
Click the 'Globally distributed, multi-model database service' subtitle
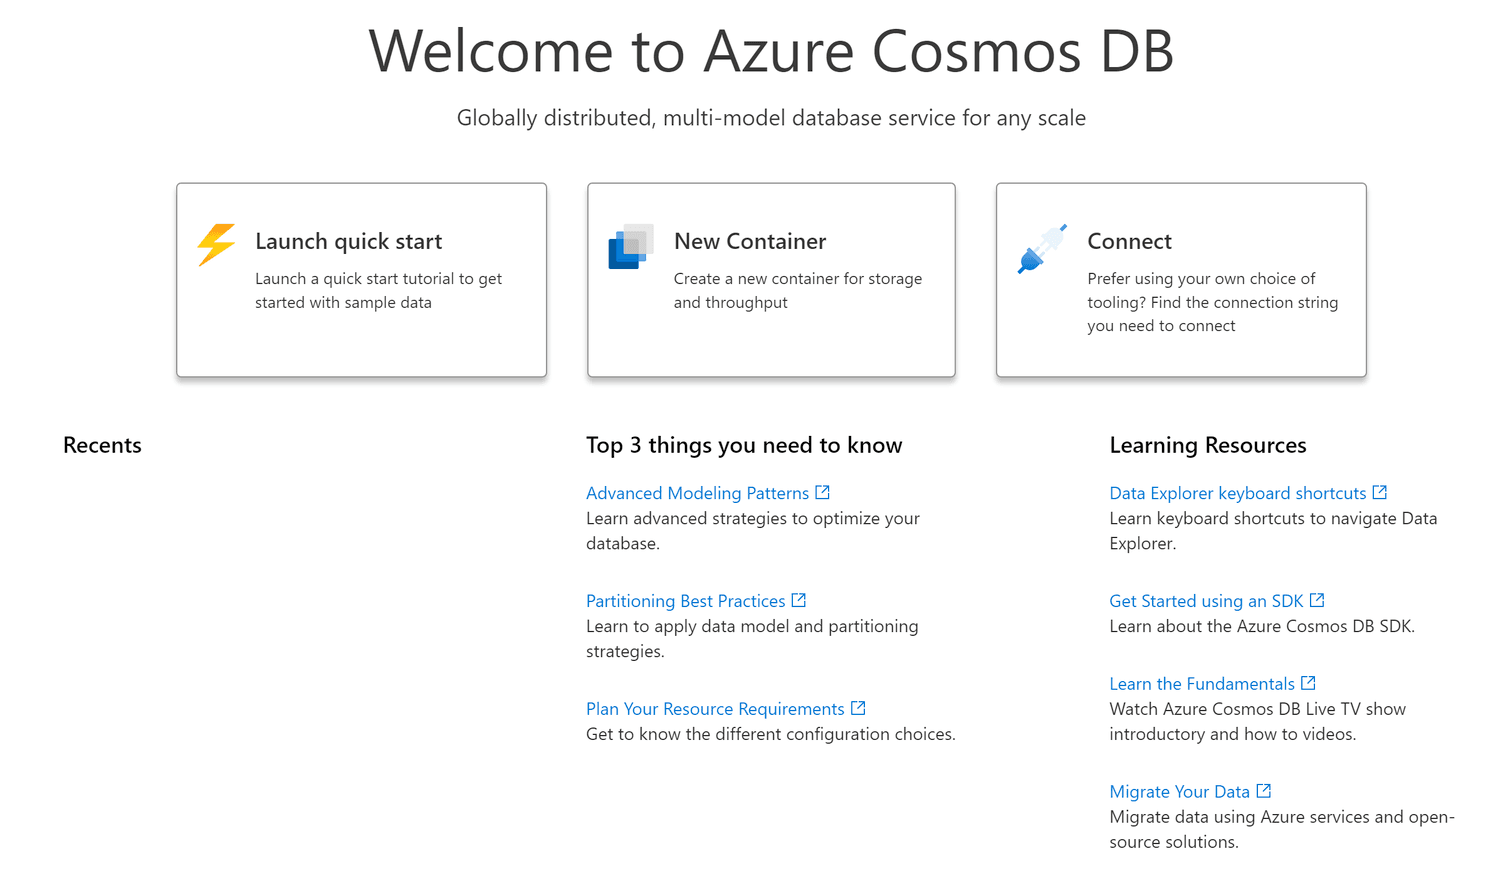pyautogui.click(x=771, y=118)
